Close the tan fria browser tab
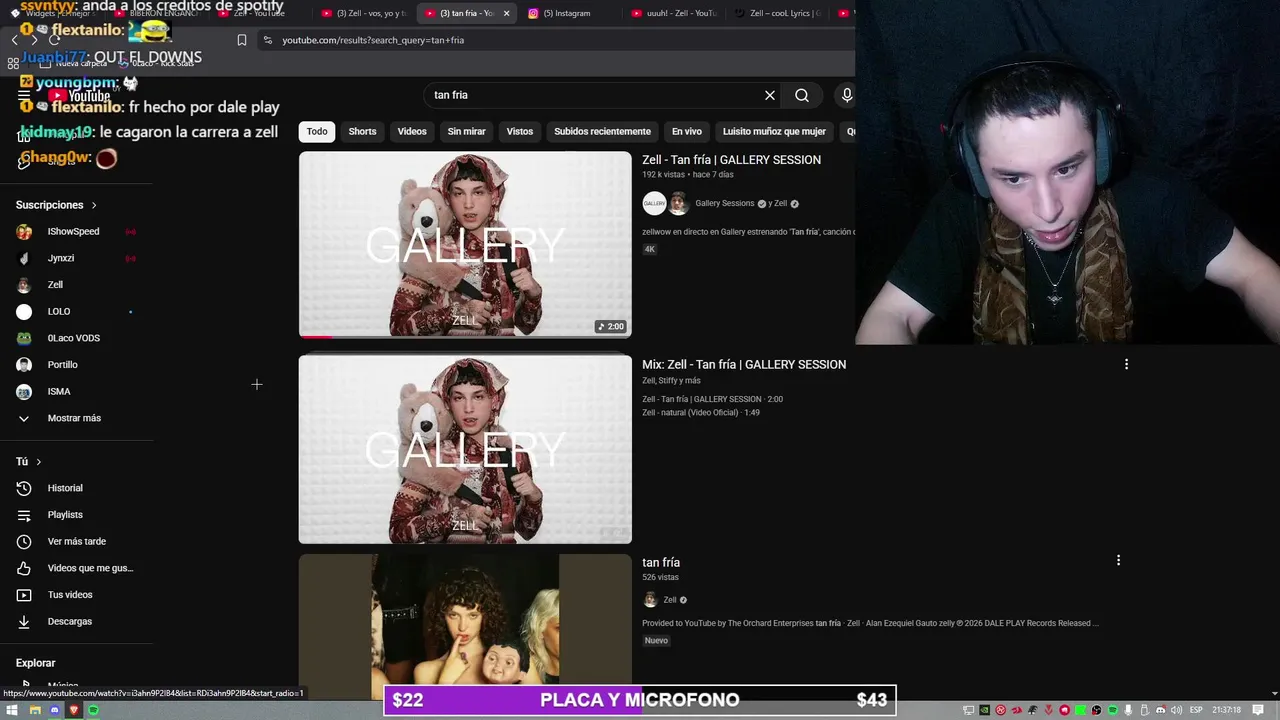1280x720 pixels. tap(506, 13)
